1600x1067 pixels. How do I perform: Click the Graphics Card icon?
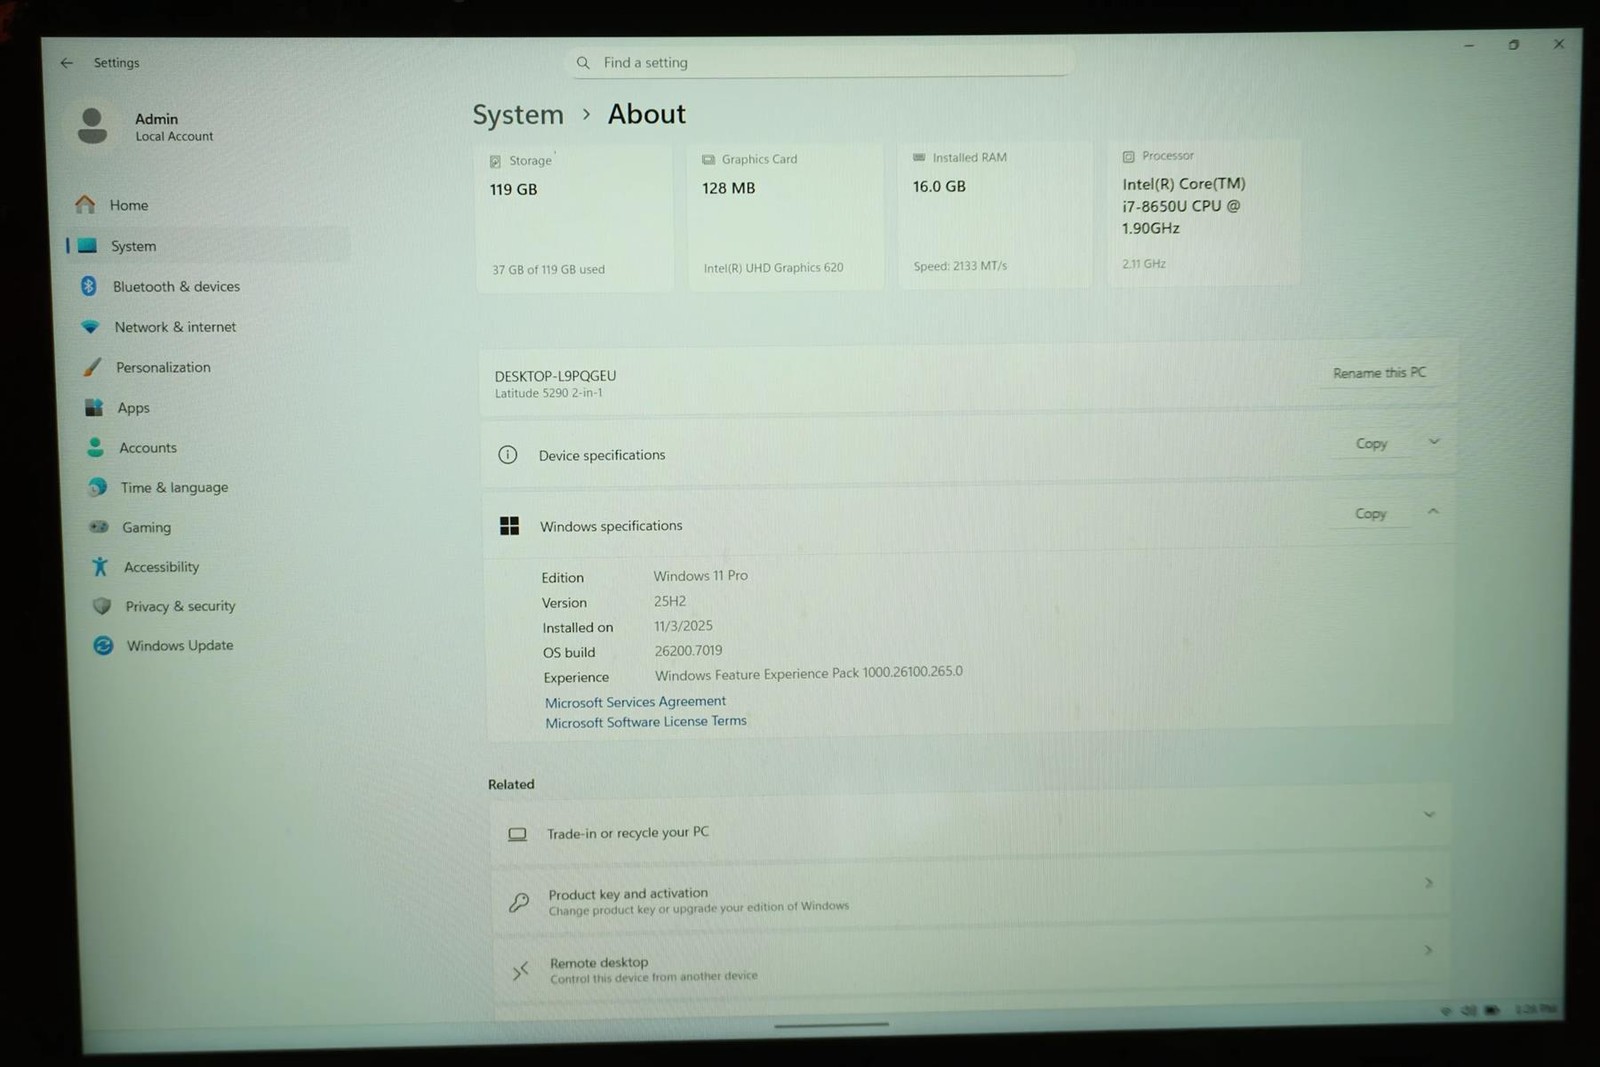pyautogui.click(x=708, y=159)
